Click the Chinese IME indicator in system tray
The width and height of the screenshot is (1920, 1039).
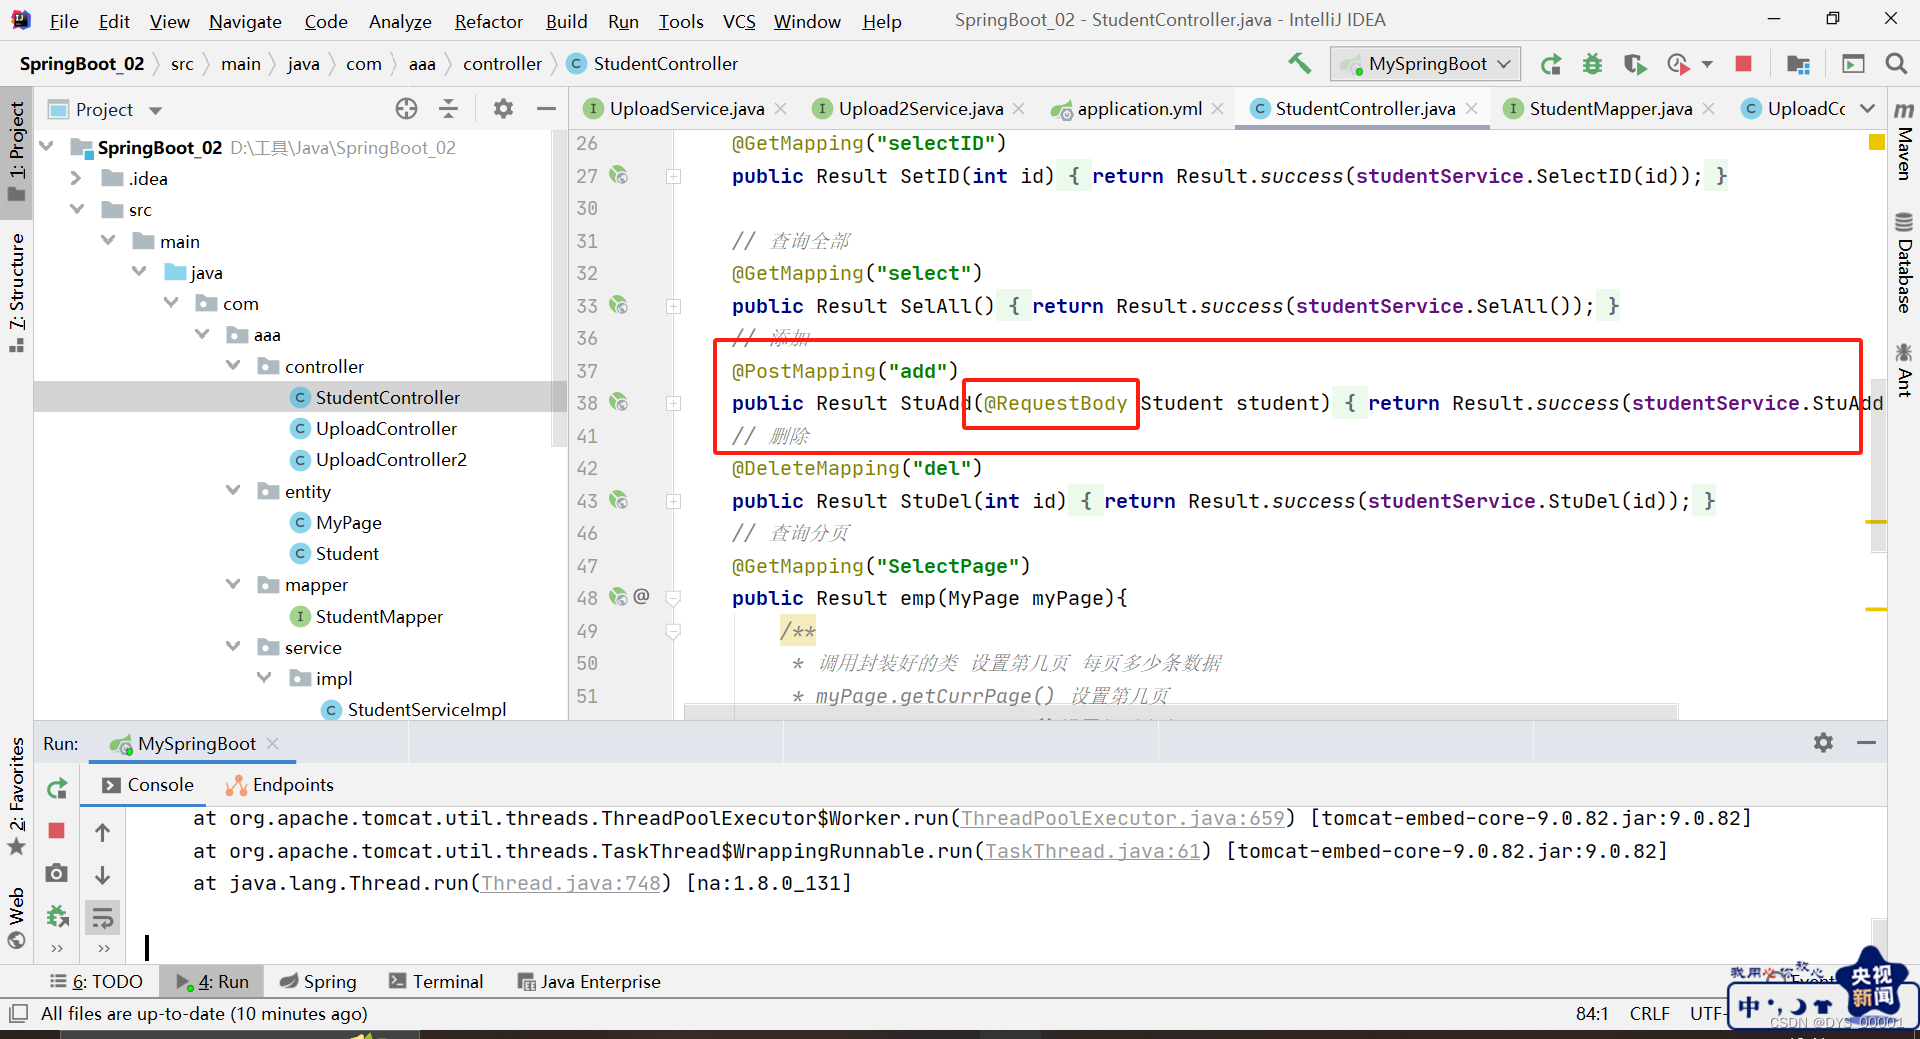pyautogui.click(x=1749, y=1006)
